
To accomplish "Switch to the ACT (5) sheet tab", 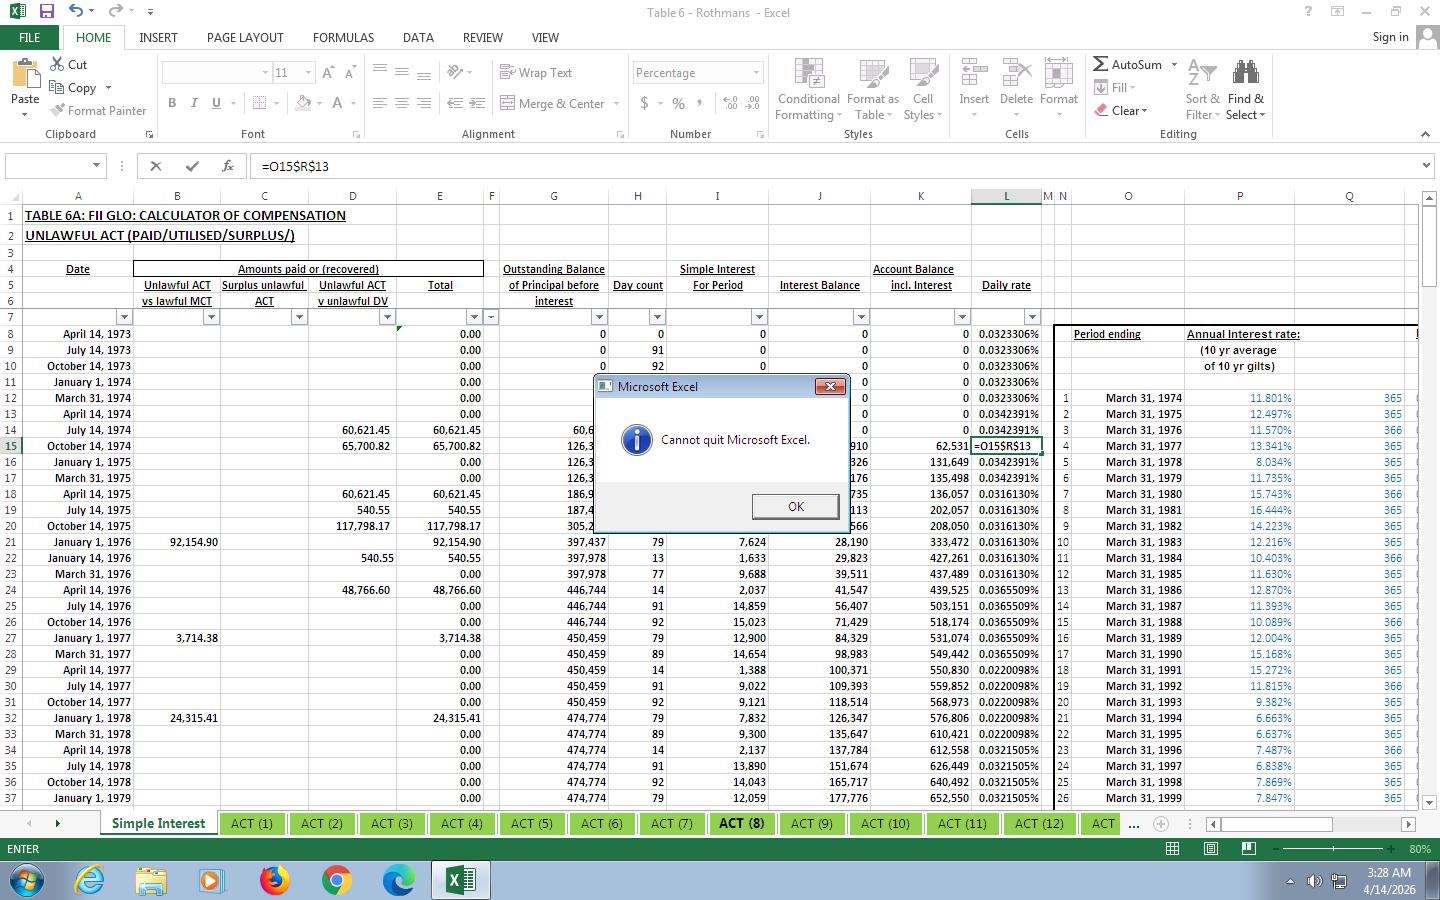I will pyautogui.click(x=531, y=824).
